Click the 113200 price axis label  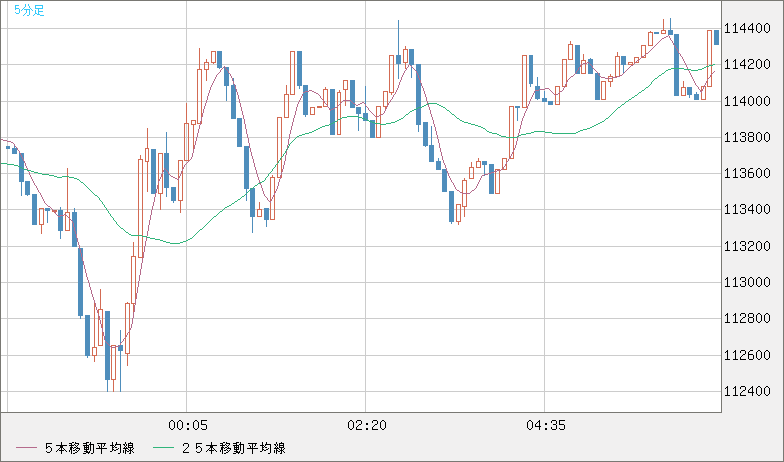tap(748, 246)
